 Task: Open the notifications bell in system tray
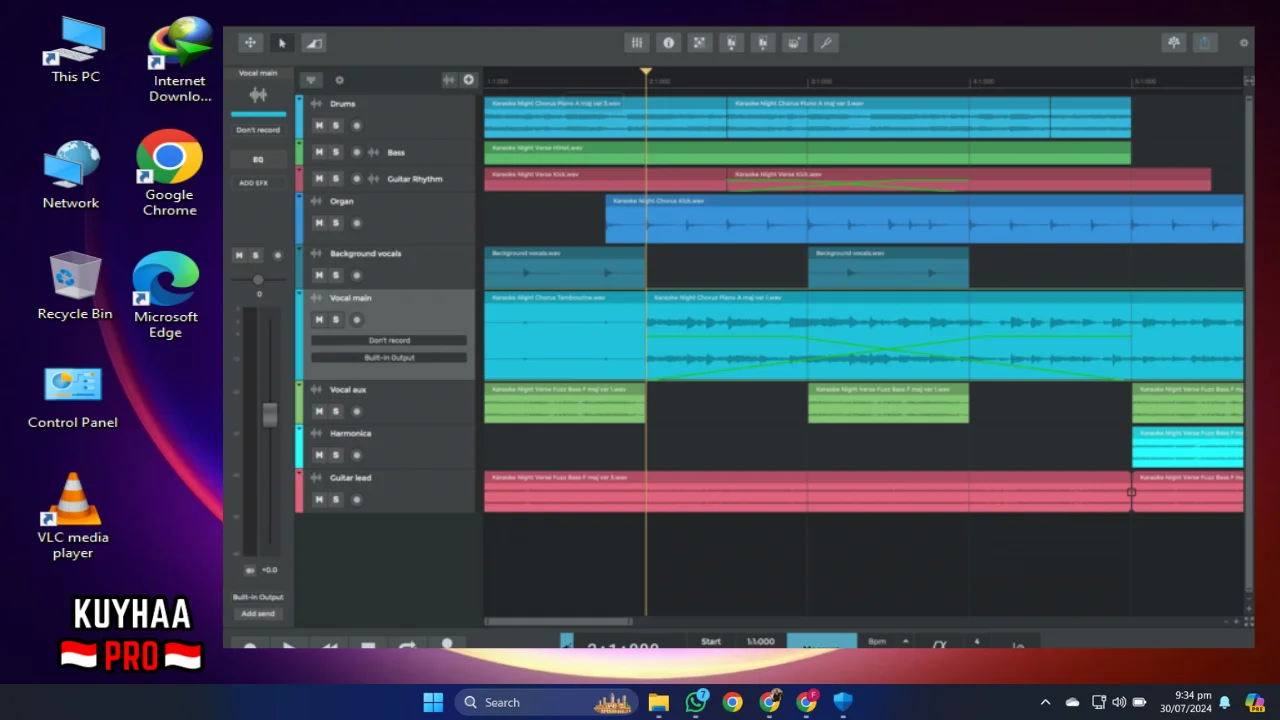[x=1224, y=702]
